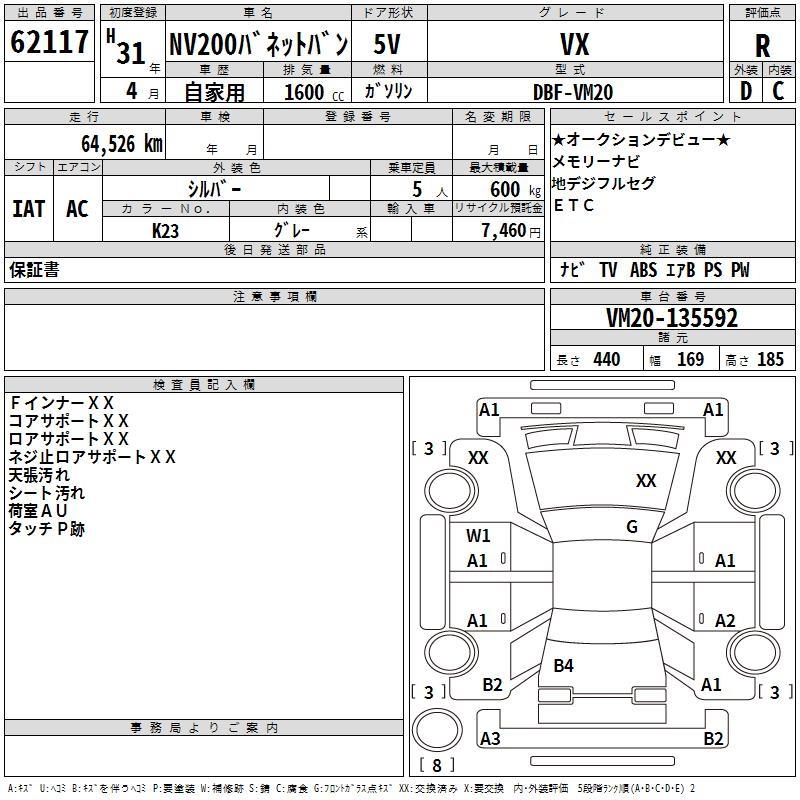The height and width of the screenshot is (800, 800).
Task: Click the damage code legend line
Action: [x=351, y=788]
